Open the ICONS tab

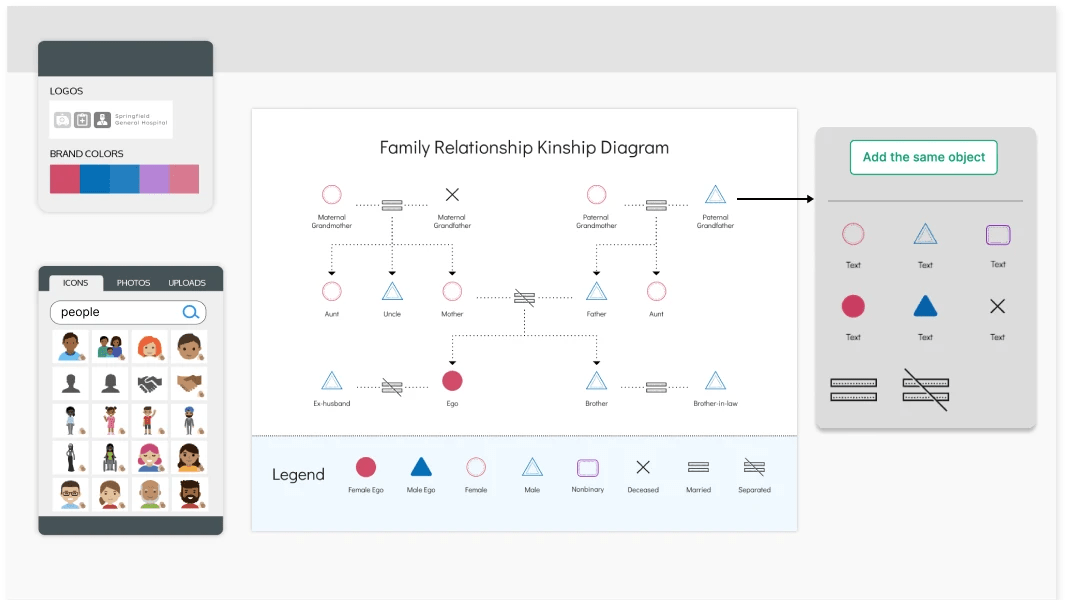click(75, 282)
